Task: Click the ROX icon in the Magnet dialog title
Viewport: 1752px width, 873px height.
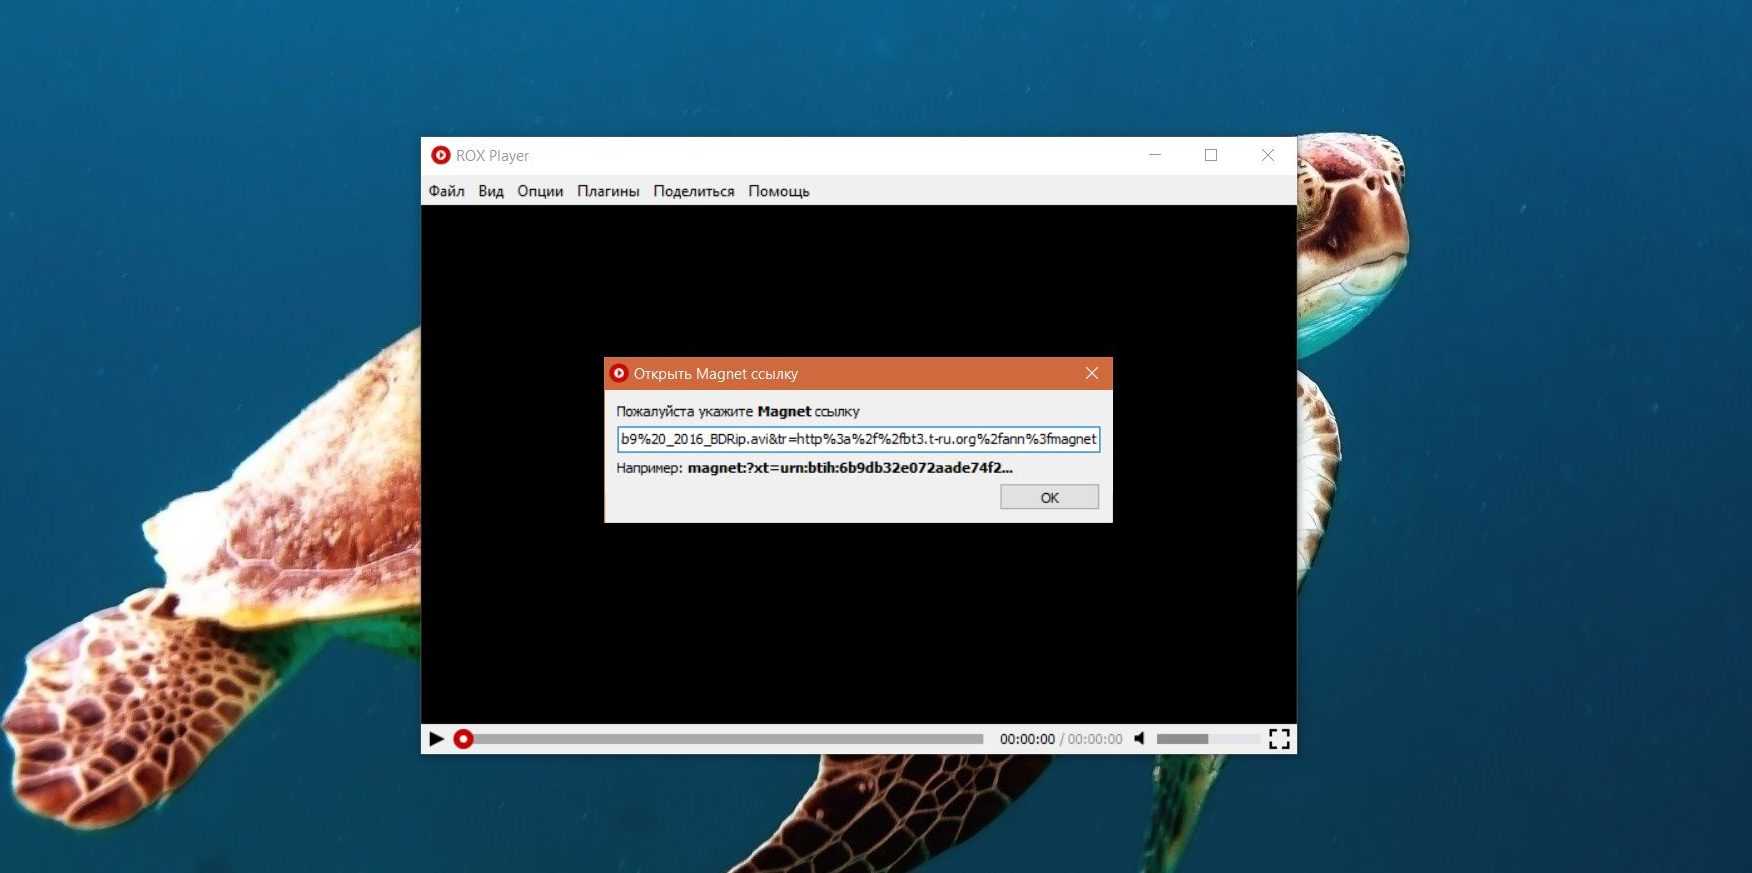Action: point(619,373)
